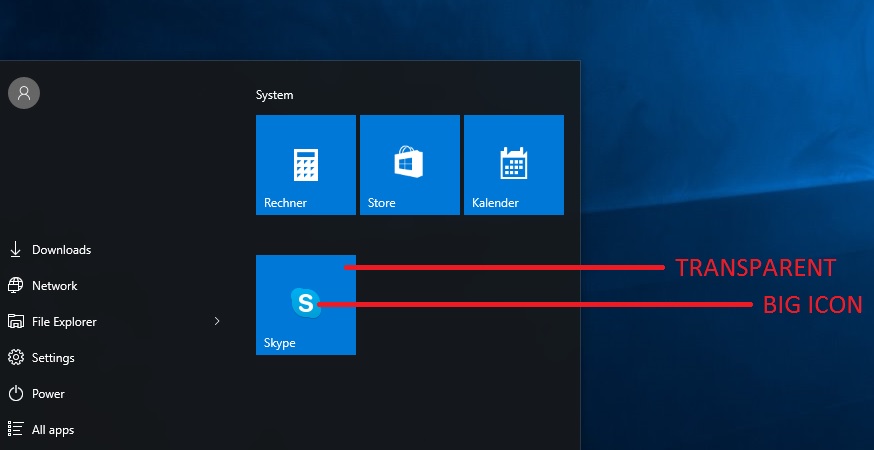Click the File Explorer folder icon
Screen dimensions: 874x450
pos(16,322)
